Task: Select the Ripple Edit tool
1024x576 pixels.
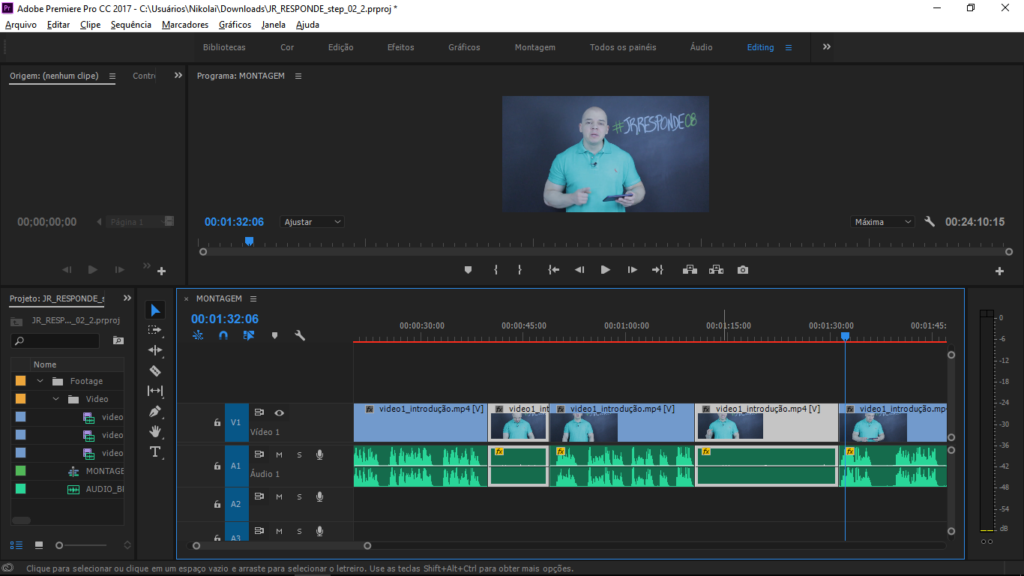Action: [x=155, y=350]
